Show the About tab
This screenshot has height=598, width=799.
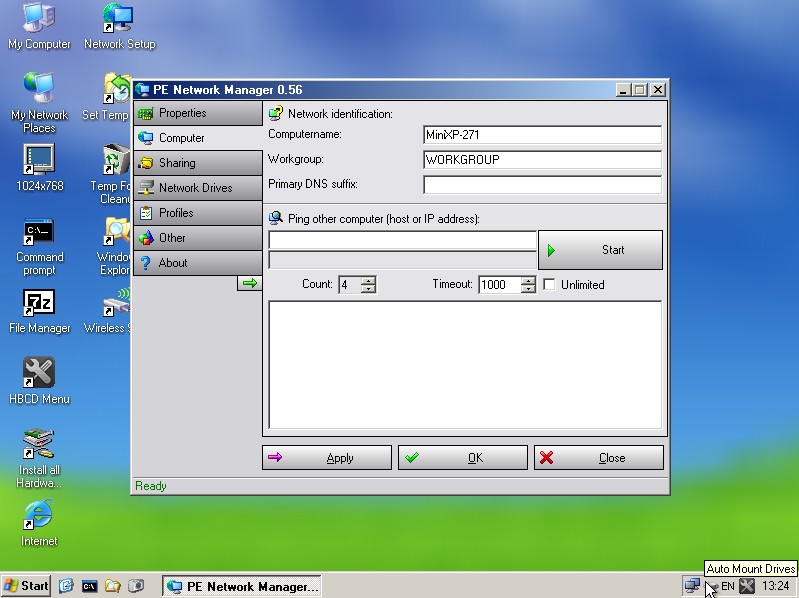tap(198, 263)
